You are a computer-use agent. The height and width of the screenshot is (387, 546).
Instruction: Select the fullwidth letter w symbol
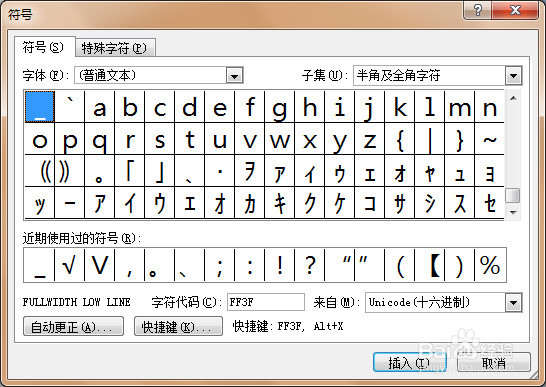click(x=279, y=139)
